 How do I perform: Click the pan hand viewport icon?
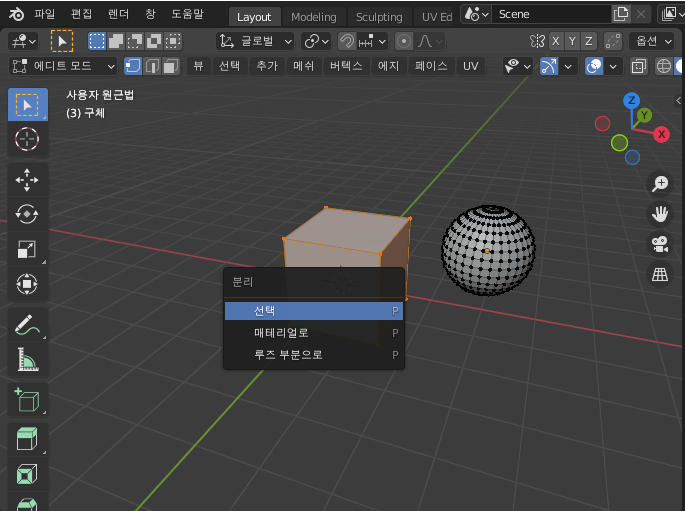pos(660,214)
